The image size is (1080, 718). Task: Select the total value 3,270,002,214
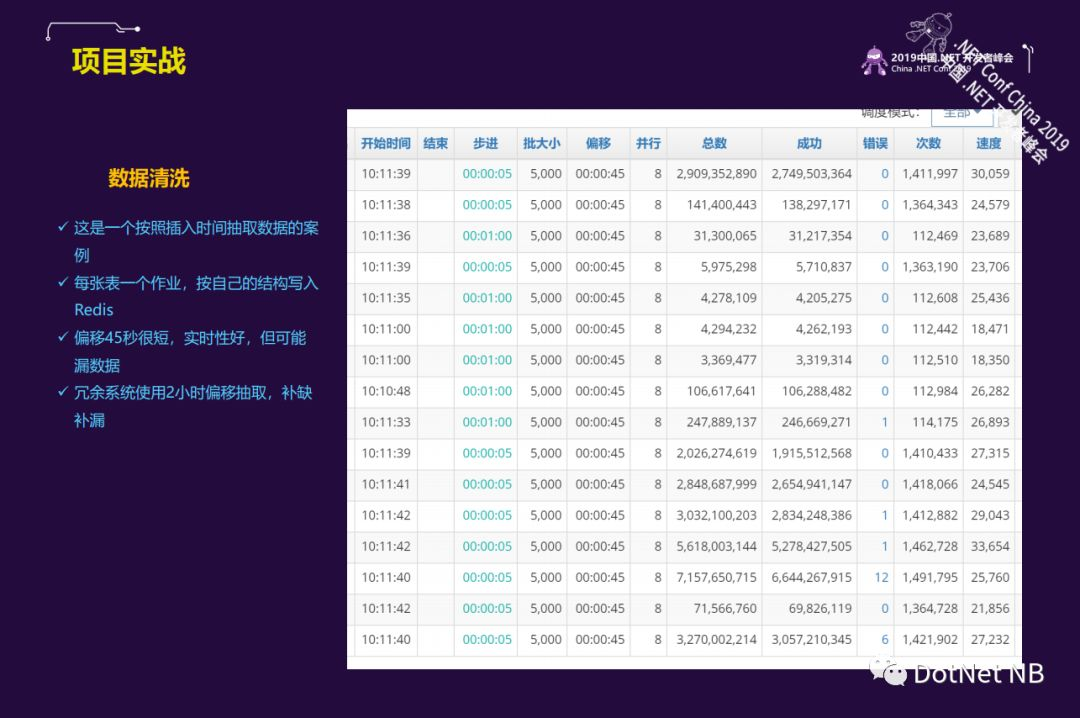[x=716, y=639]
